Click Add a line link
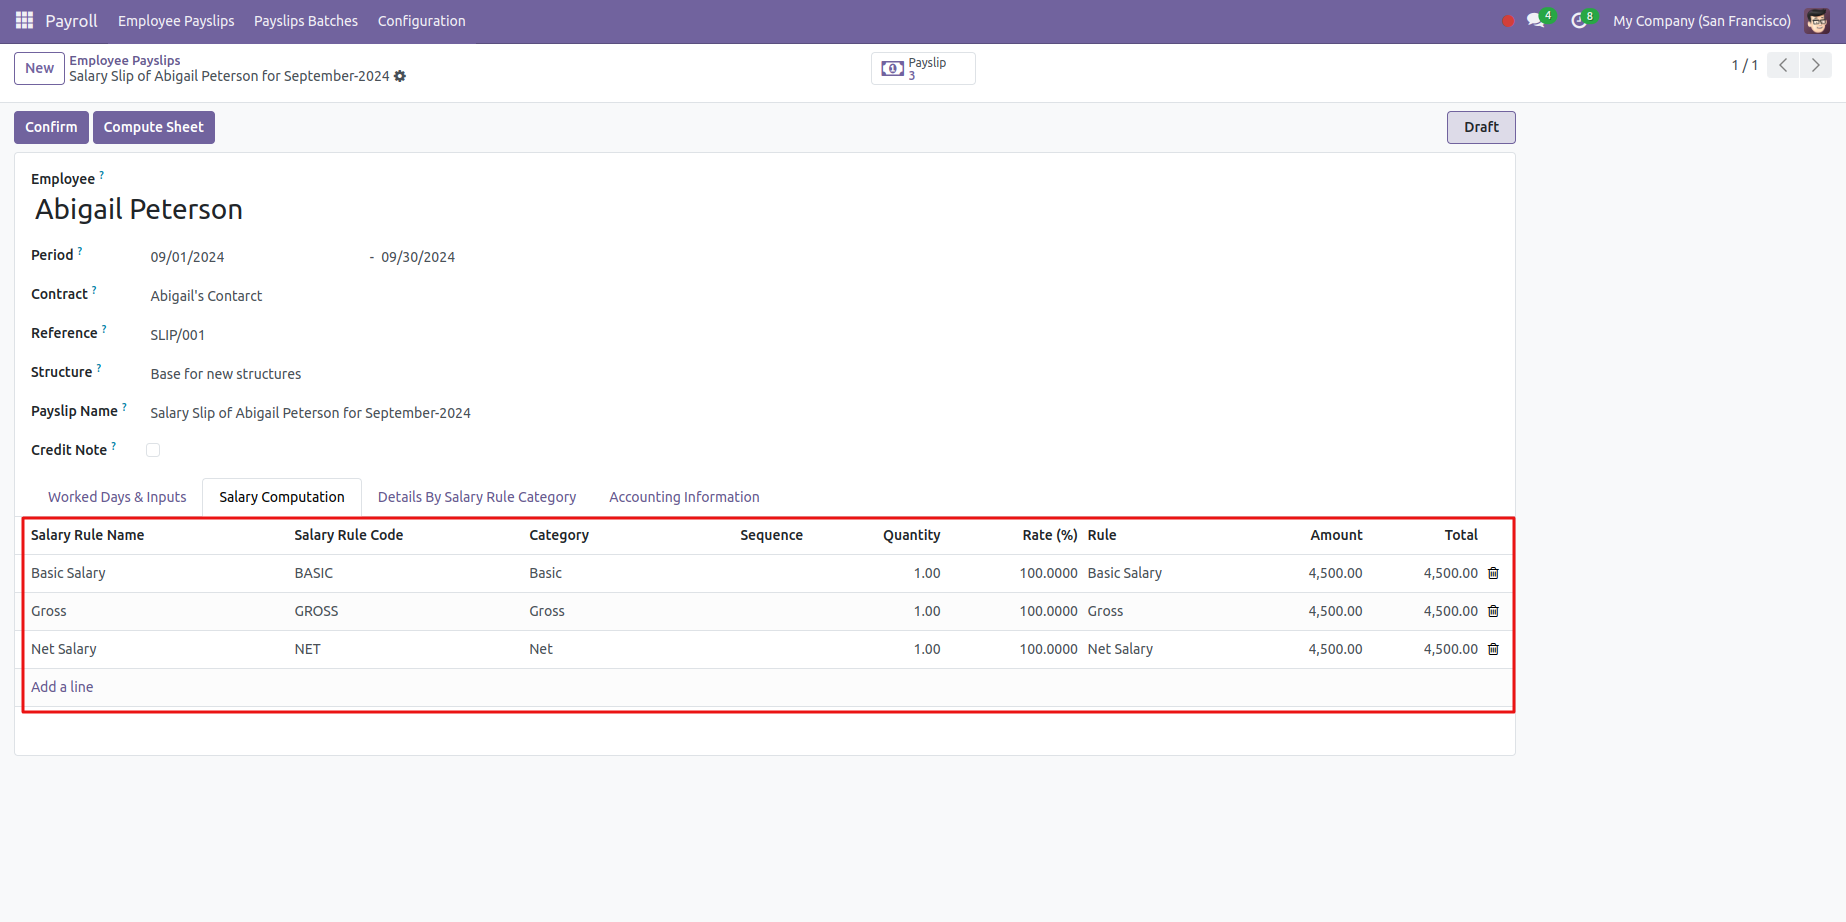Image resolution: width=1846 pixels, height=922 pixels. click(62, 687)
